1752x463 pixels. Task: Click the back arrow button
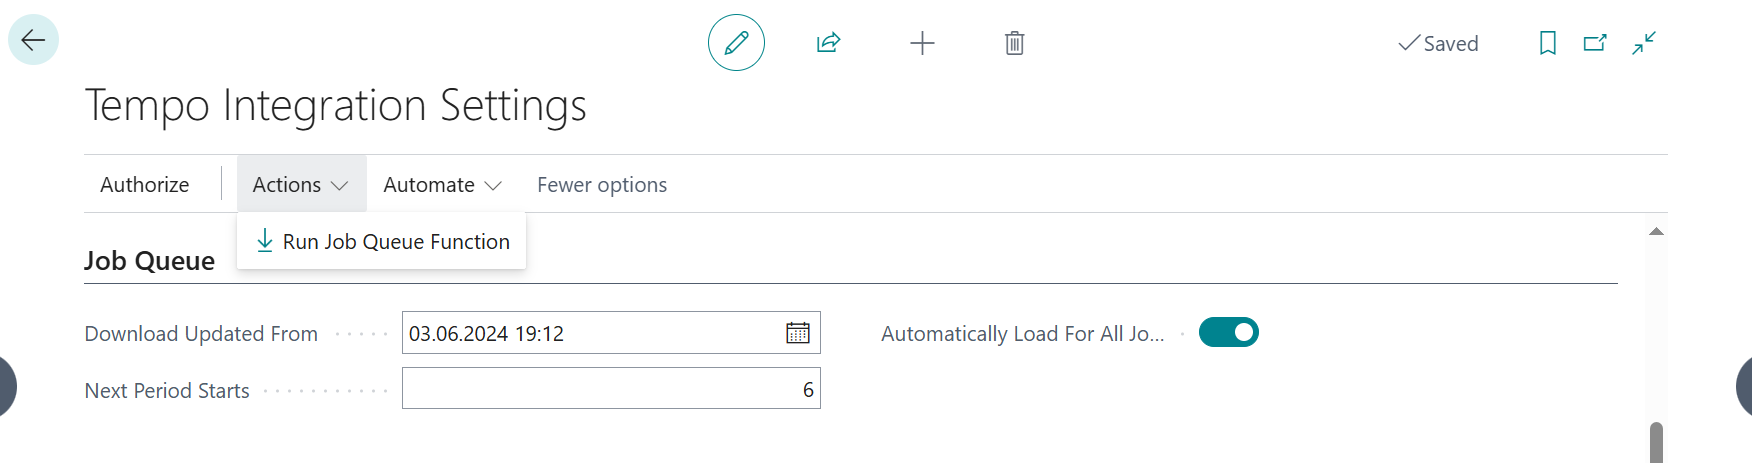click(x=33, y=40)
